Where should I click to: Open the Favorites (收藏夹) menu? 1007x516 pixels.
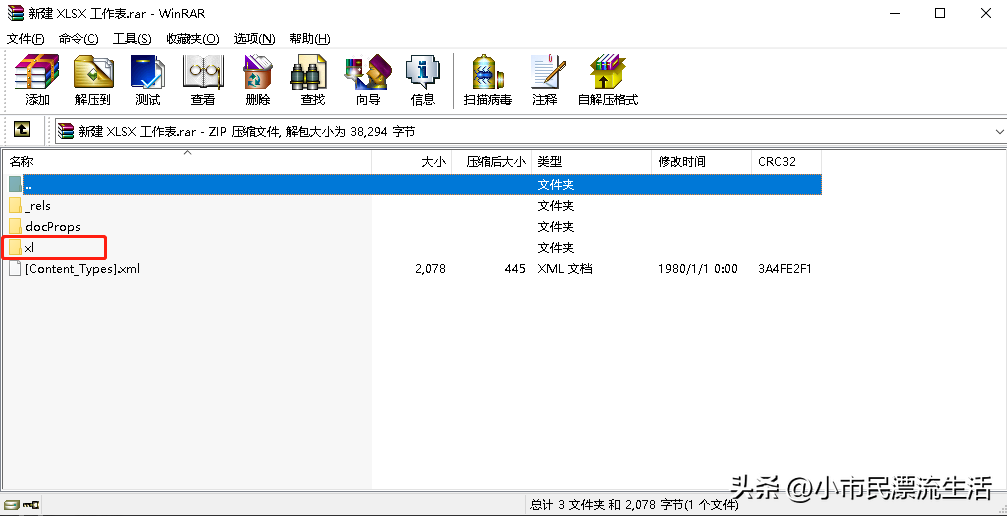[193, 39]
